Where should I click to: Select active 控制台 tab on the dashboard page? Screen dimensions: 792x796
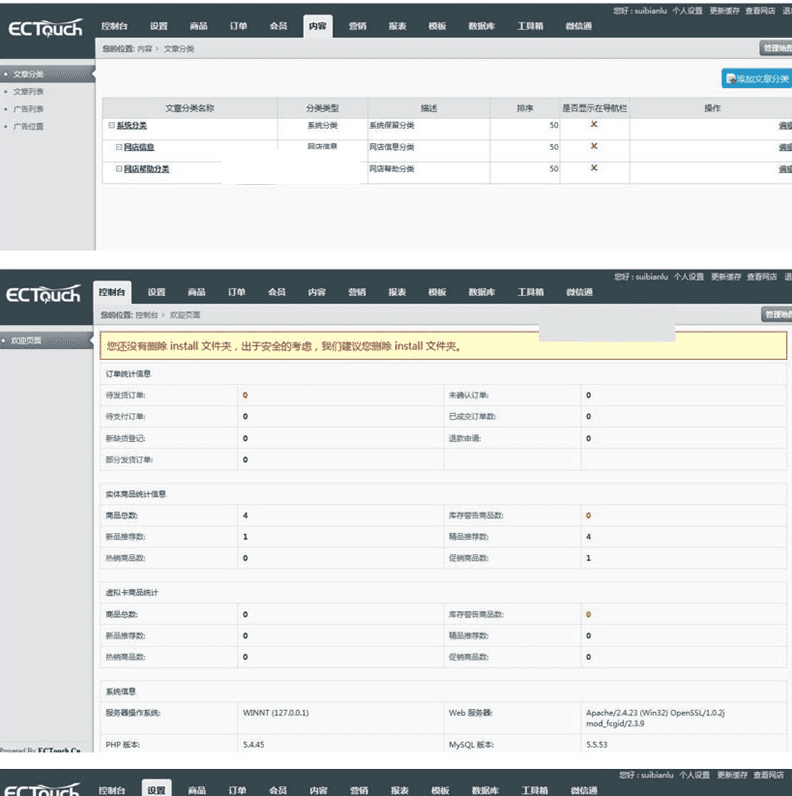[112, 292]
